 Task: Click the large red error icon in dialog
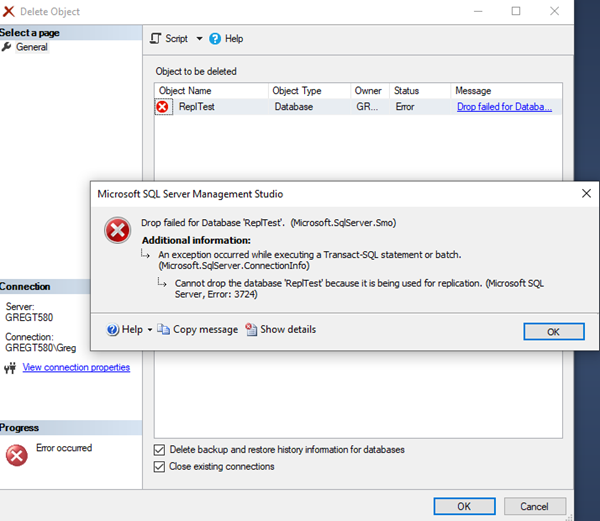117,230
